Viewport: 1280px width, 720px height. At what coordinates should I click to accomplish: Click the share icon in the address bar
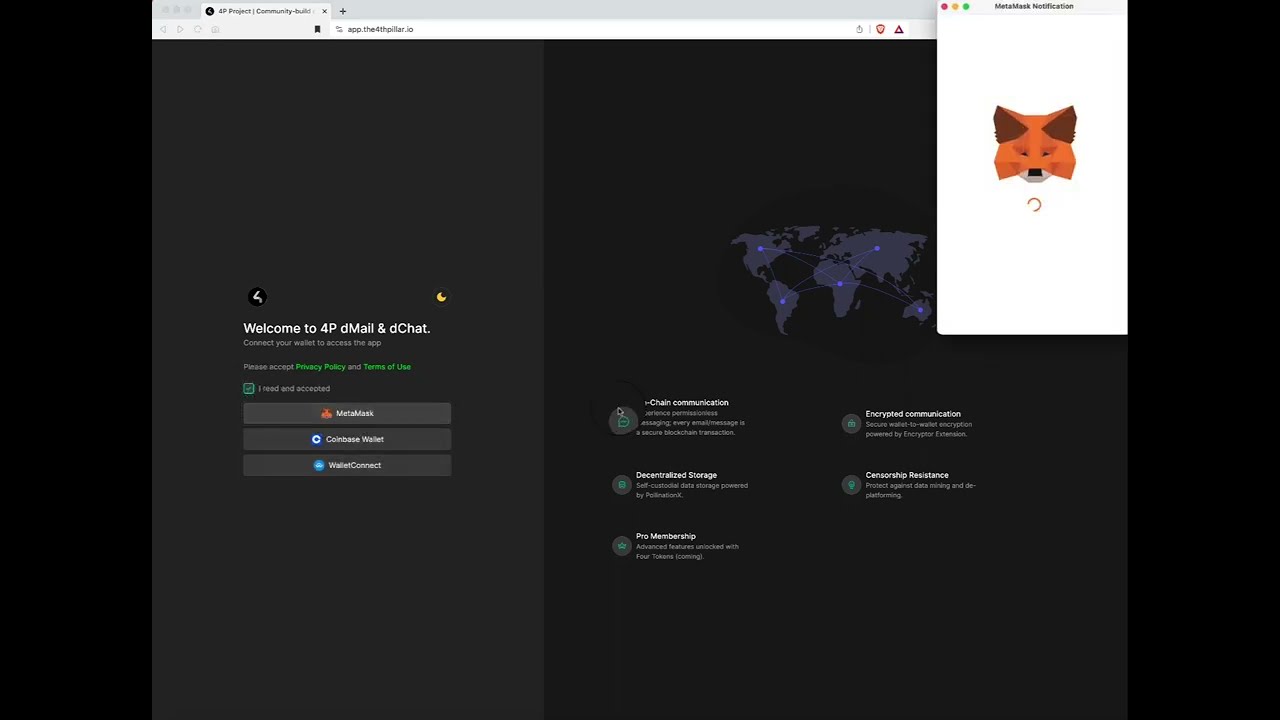[859, 29]
